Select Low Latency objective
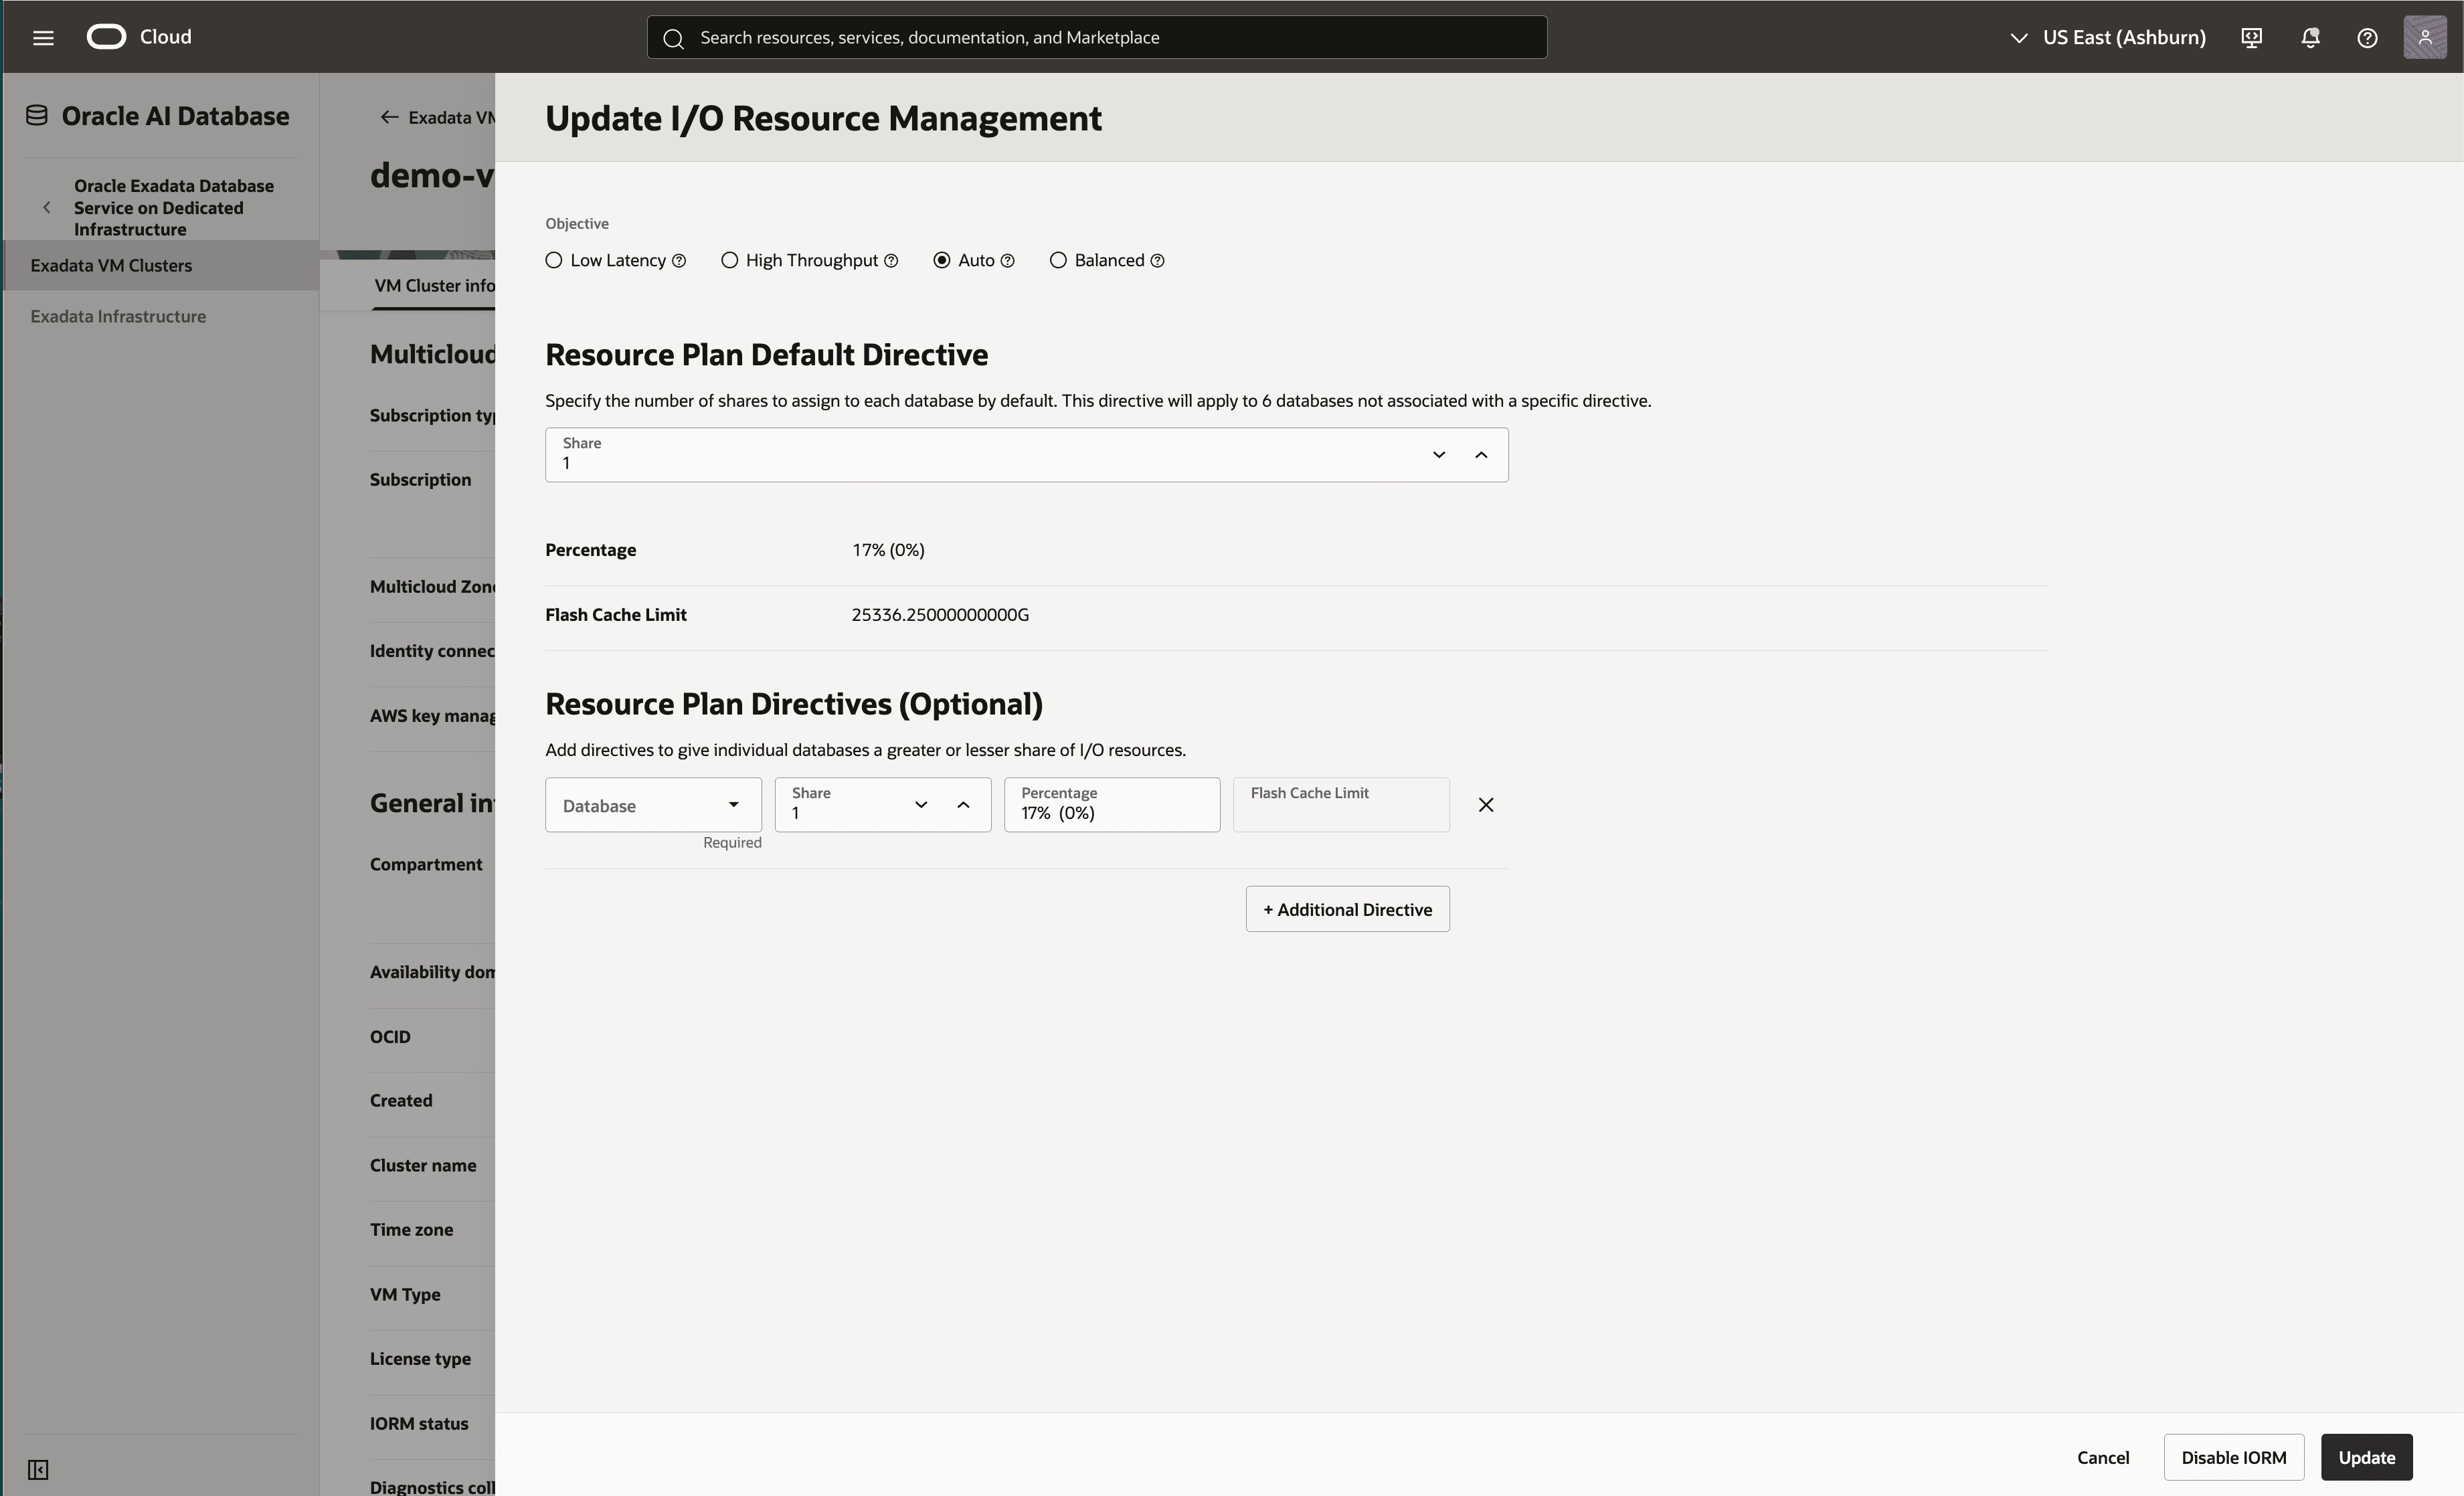 pos(553,260)
